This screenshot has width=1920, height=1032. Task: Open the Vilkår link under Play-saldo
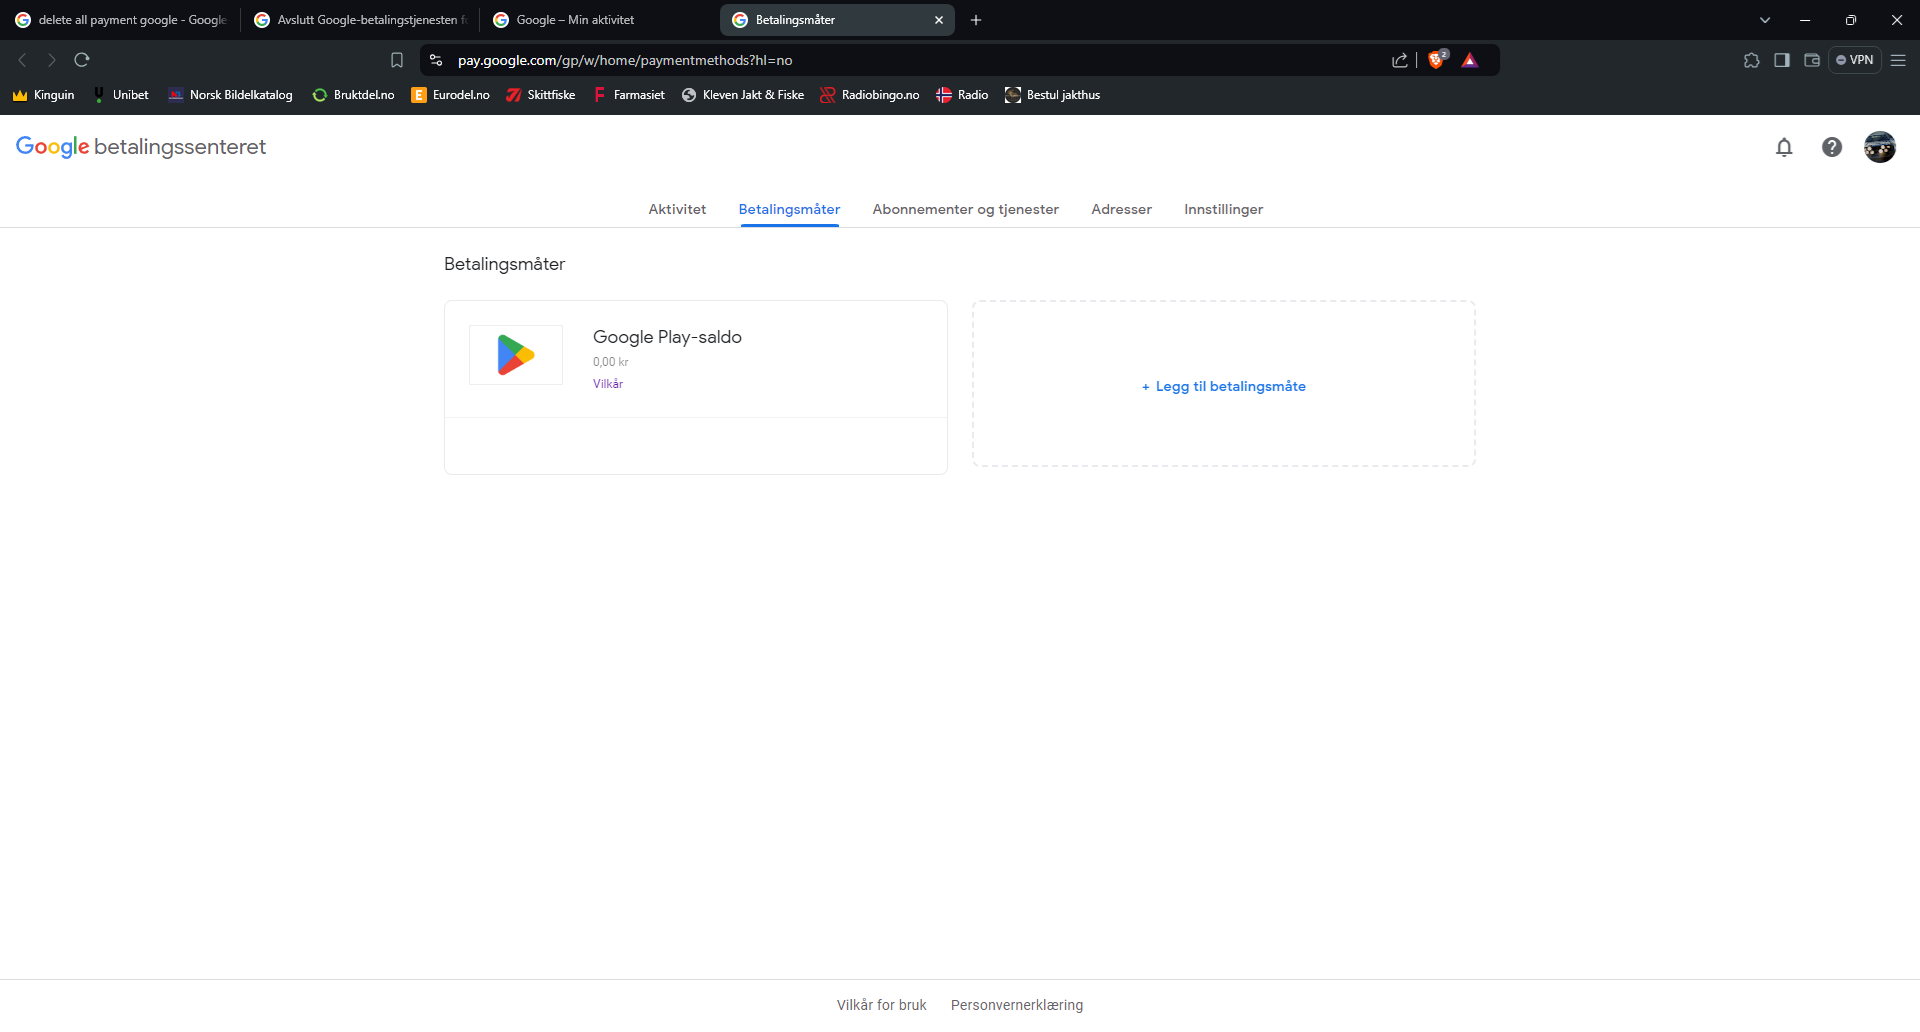point(608,384)
